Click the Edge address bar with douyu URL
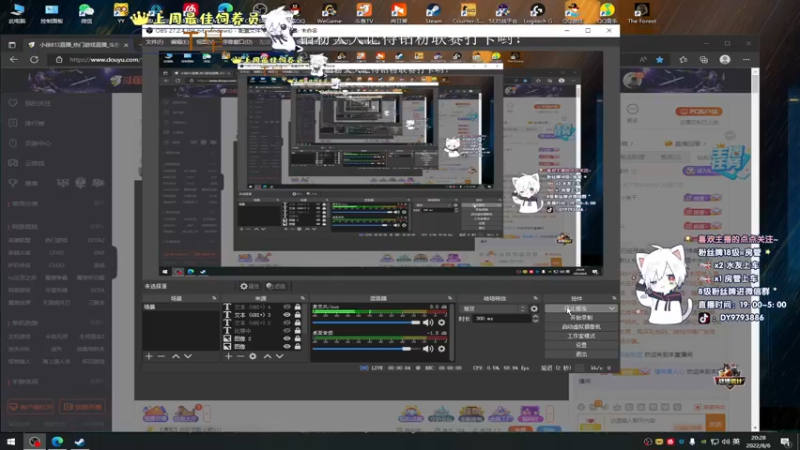Image resolution: width=800 pixels, height=450 pixels. 97,60
